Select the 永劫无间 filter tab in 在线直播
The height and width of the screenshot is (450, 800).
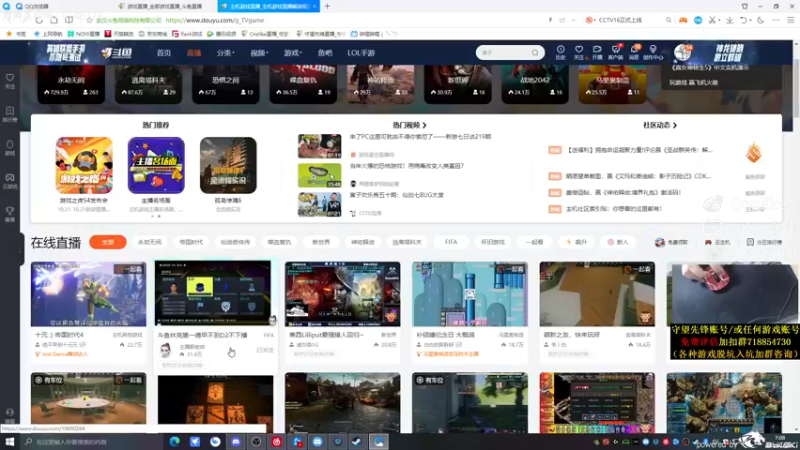coord(149,242)
